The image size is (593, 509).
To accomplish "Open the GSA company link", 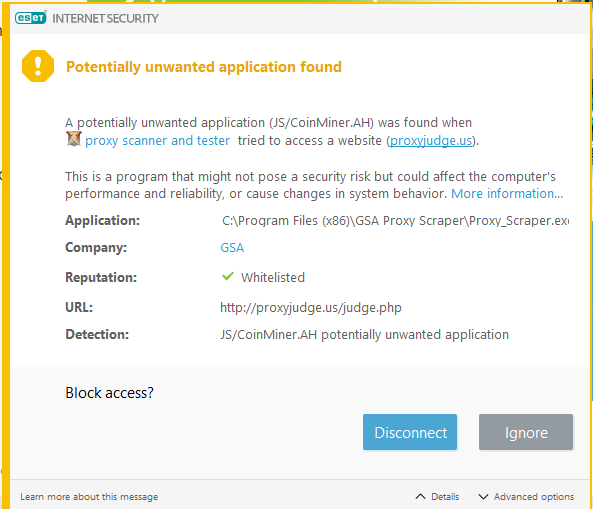I will click(232, 248).
